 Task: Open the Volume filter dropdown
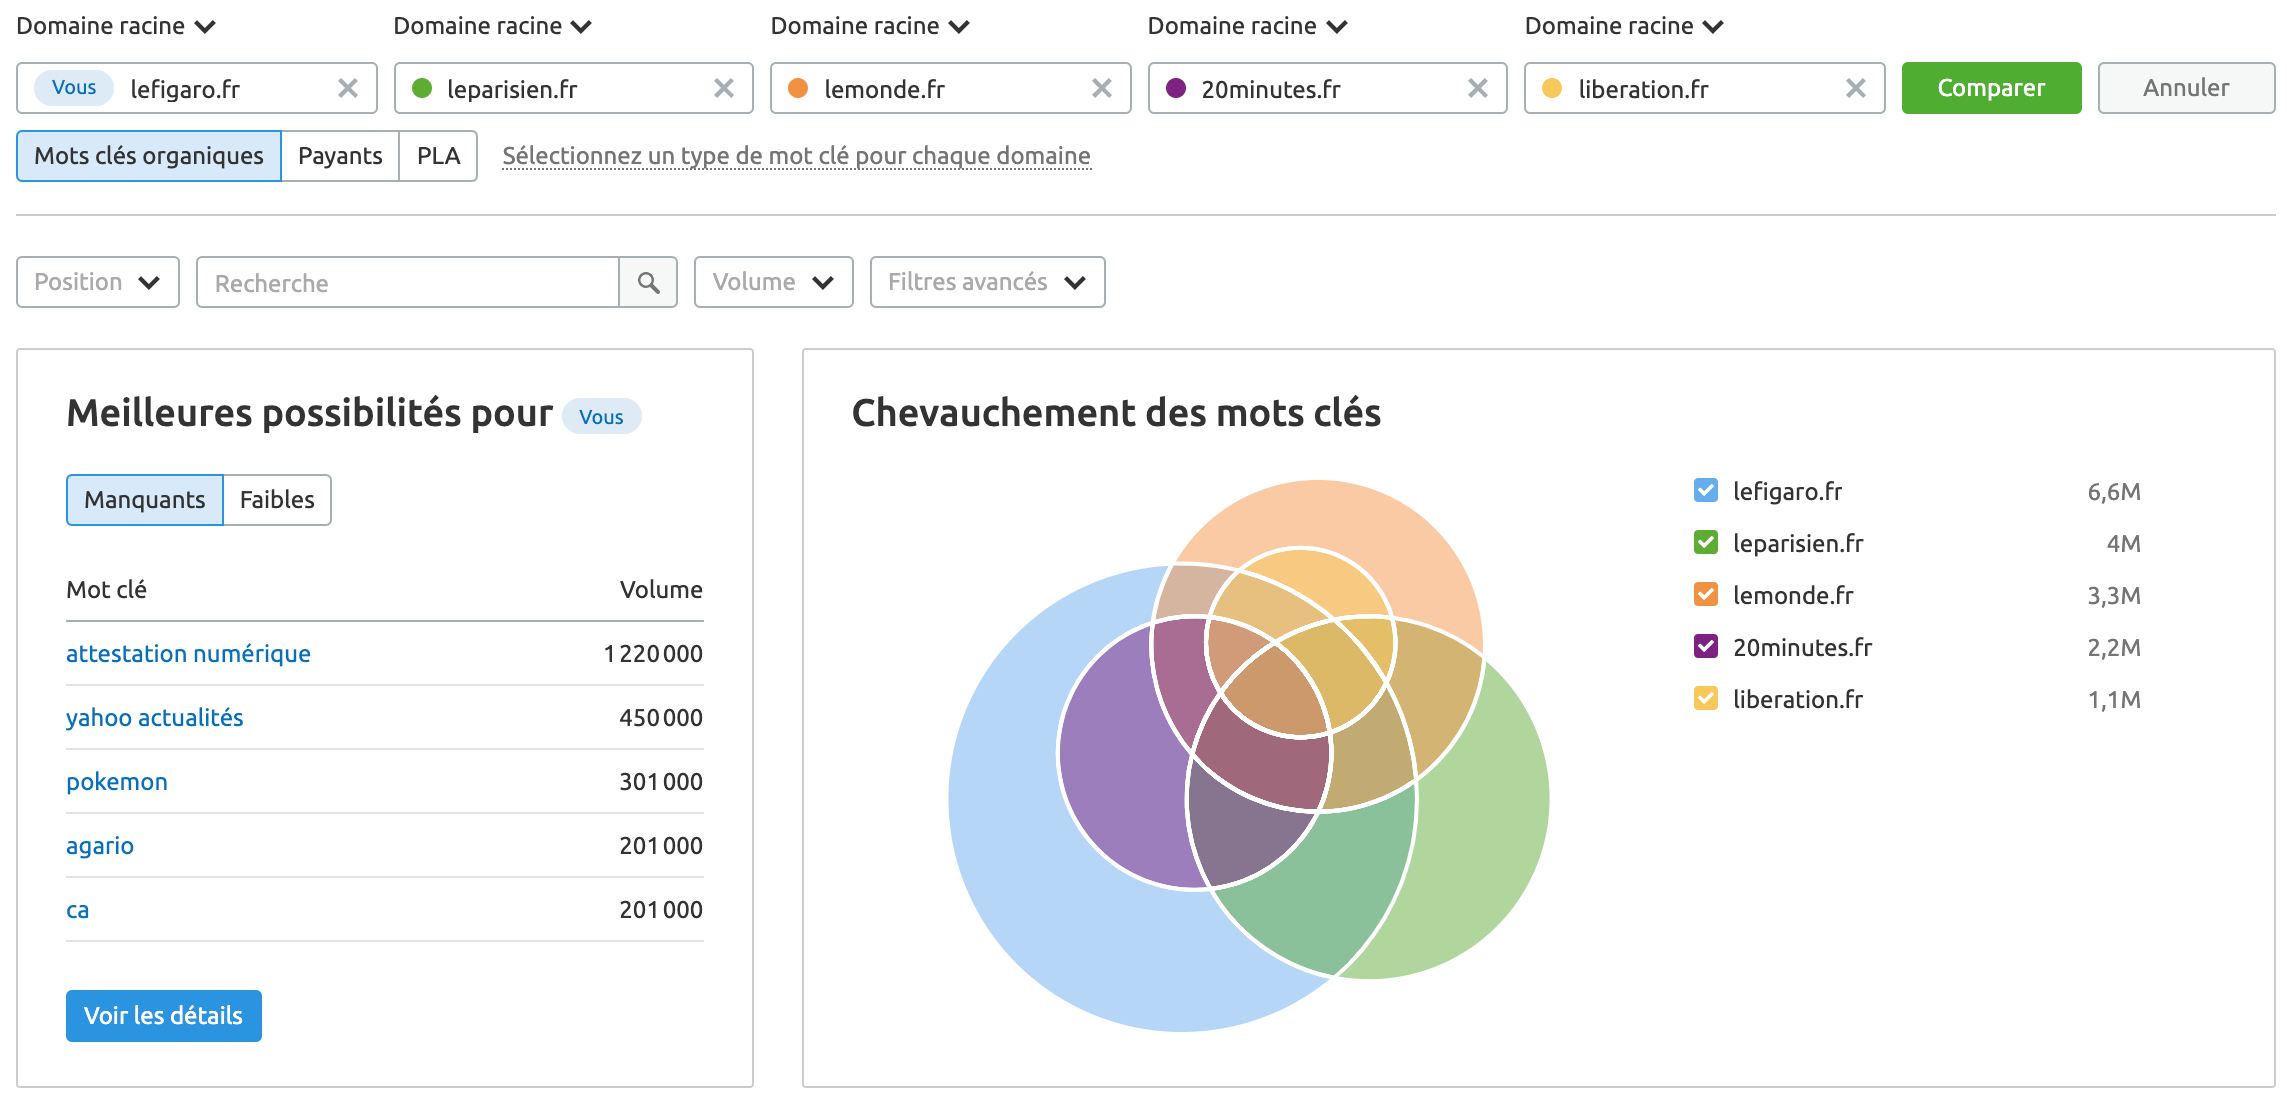pyautogui.click(x=773, y=282)
